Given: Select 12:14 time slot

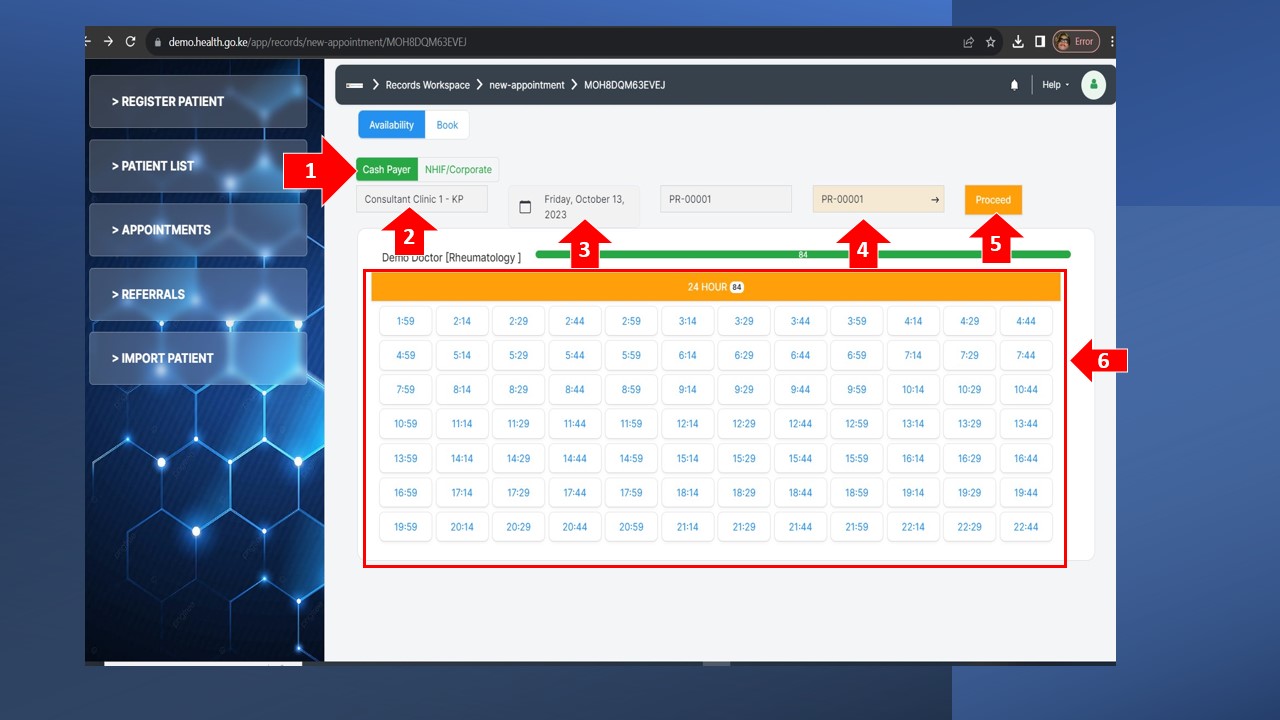Looking at the screenshot, I should click(x=687, y=423).
